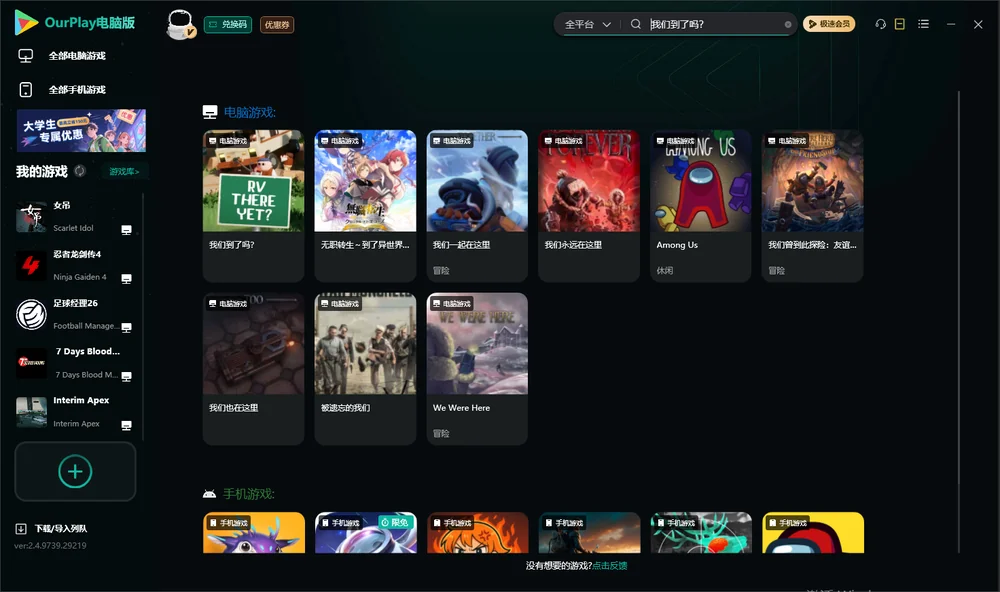Click version number text ver:2.4.9739.29219

pos(50,545)
